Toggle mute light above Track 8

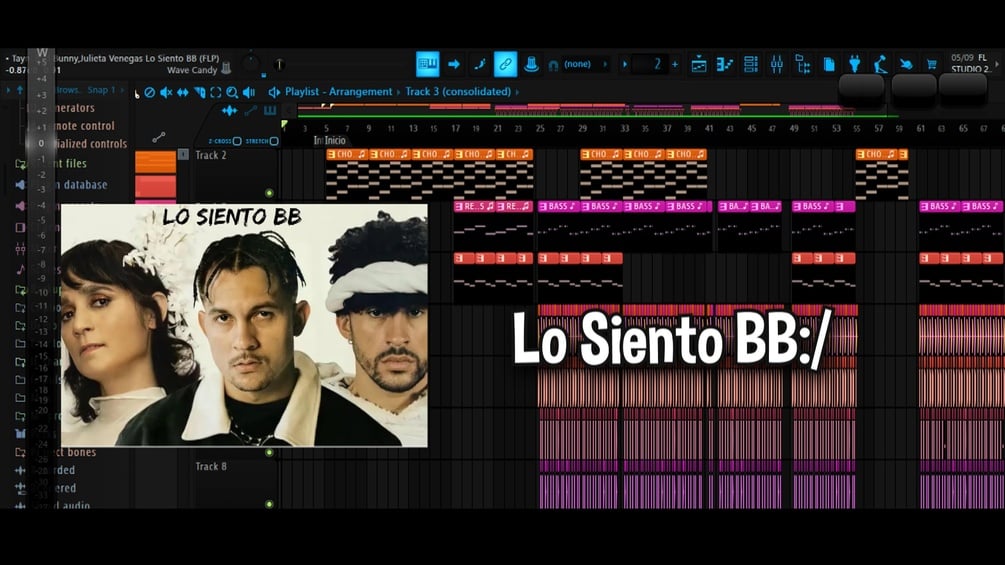tap(269, 452)
